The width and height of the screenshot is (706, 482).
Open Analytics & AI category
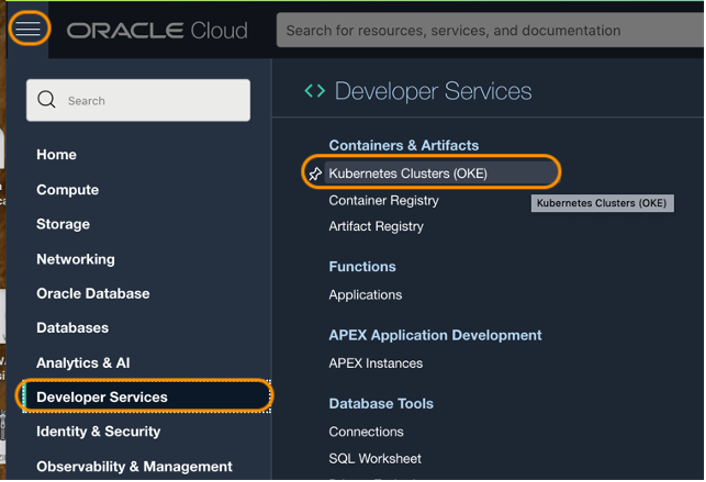(x=83, y=363)
